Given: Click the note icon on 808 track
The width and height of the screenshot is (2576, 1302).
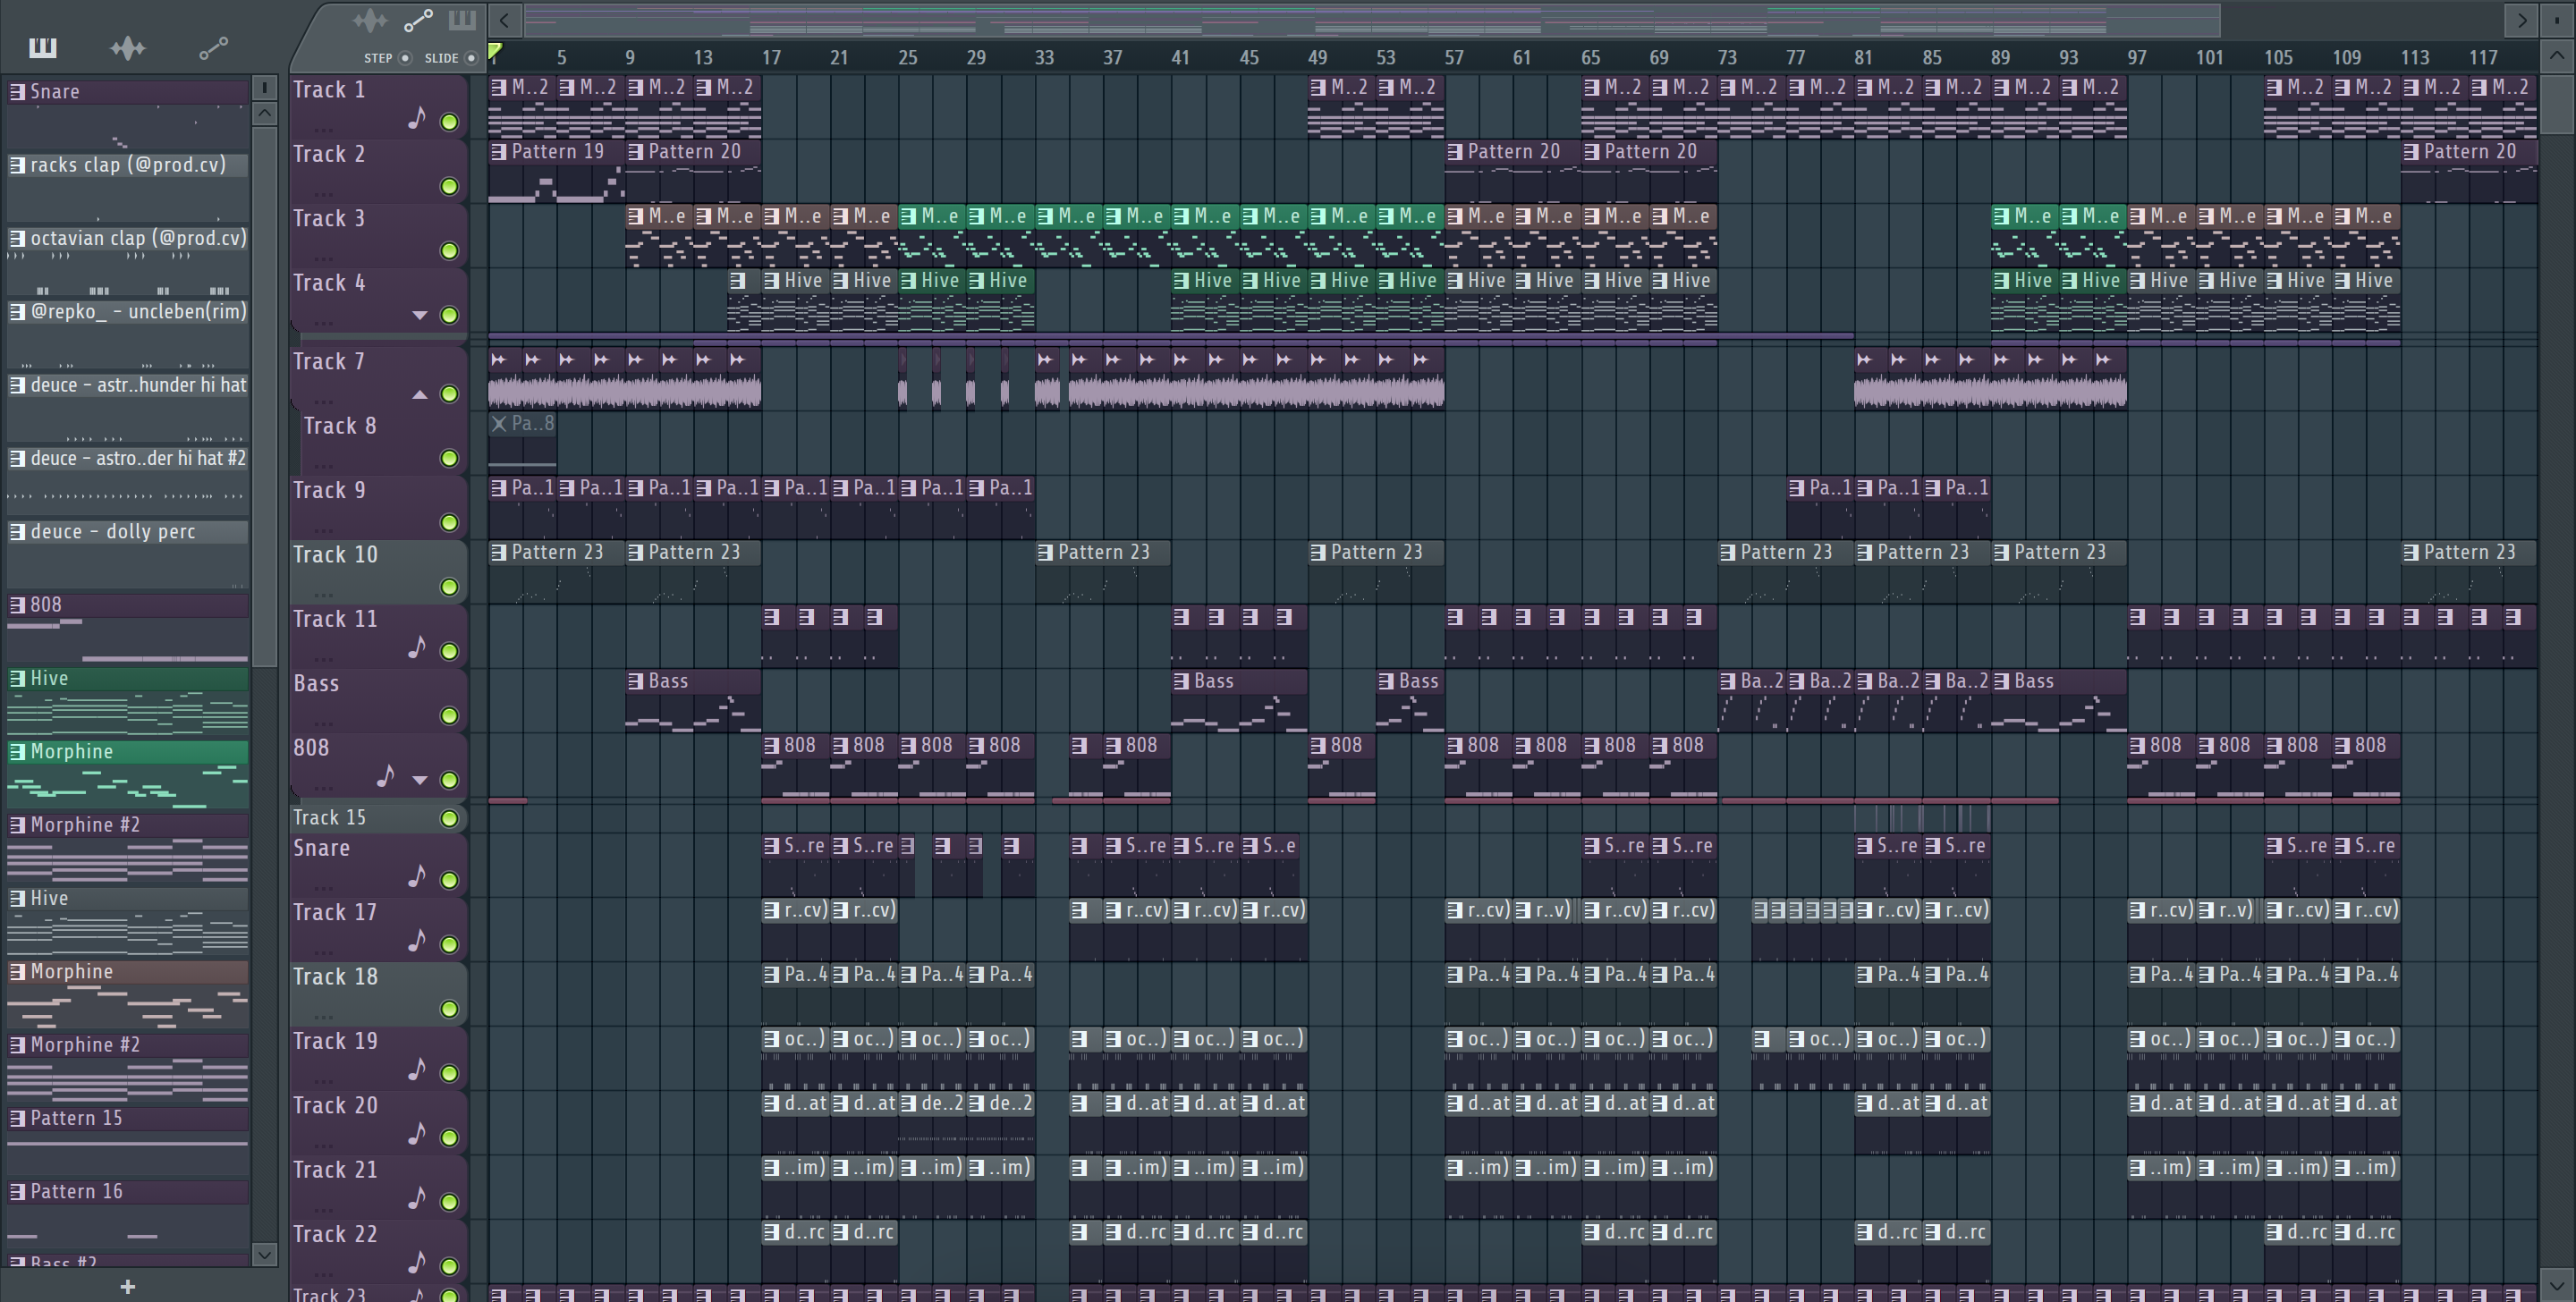Looking at the screenshot, I should [385, 775].
